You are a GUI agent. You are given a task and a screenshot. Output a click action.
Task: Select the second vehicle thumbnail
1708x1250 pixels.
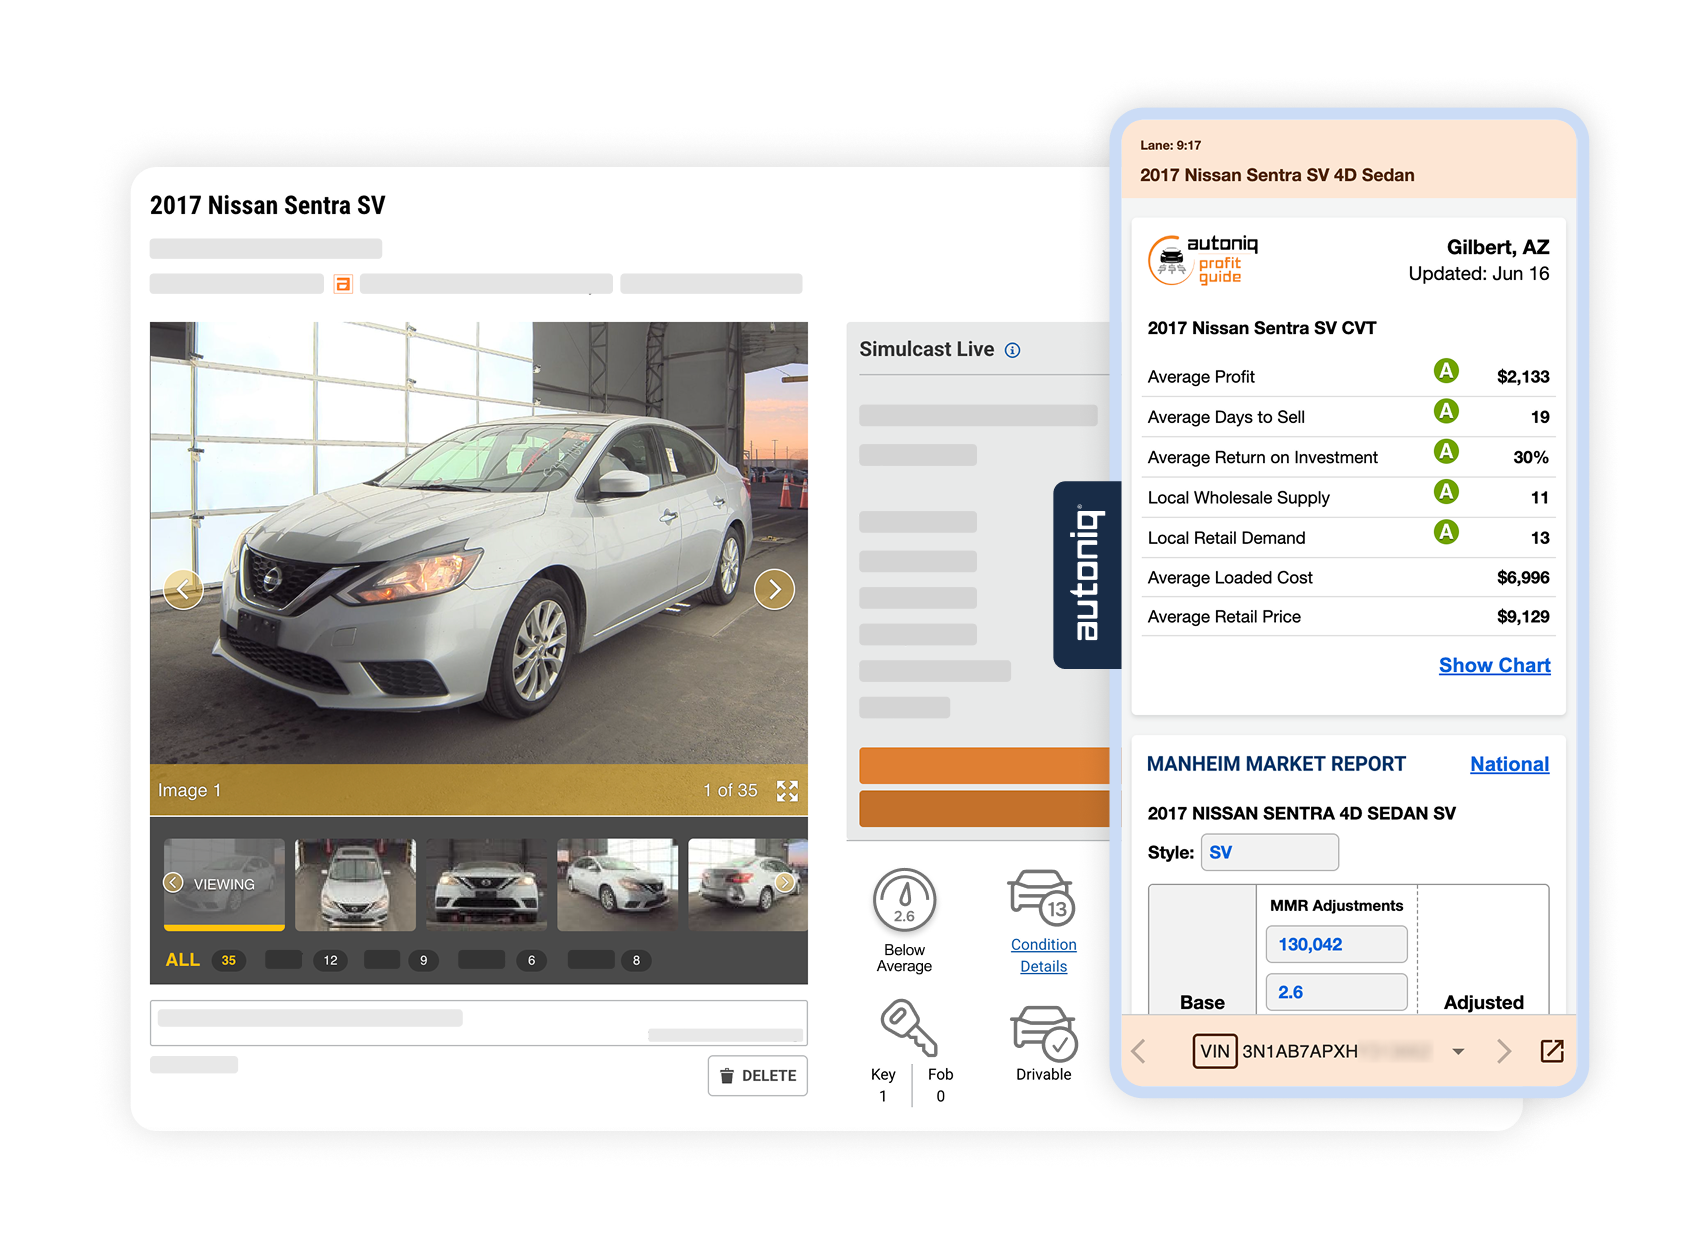[355, 883]
